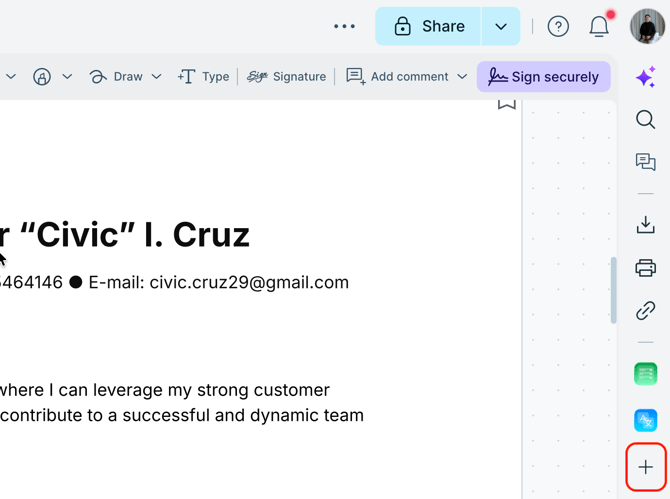Screen dimensions: 670x499
Task: Open the blue translate app icon
Action: (646, 420)
